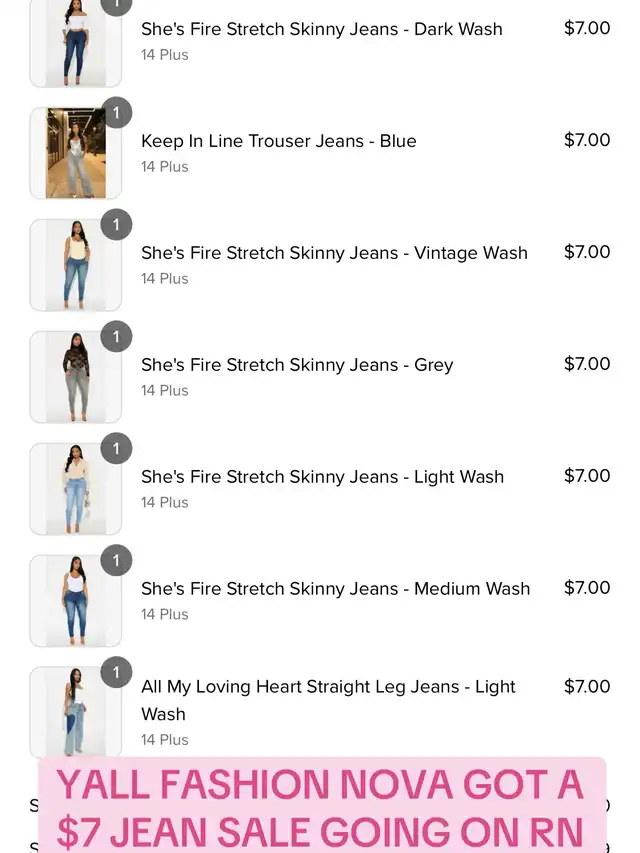The width and height of the screenshot is (640, 853).
Task: Tap quantity badge on Straight Leg Jeans item
Action: click(x=116, y=673)
